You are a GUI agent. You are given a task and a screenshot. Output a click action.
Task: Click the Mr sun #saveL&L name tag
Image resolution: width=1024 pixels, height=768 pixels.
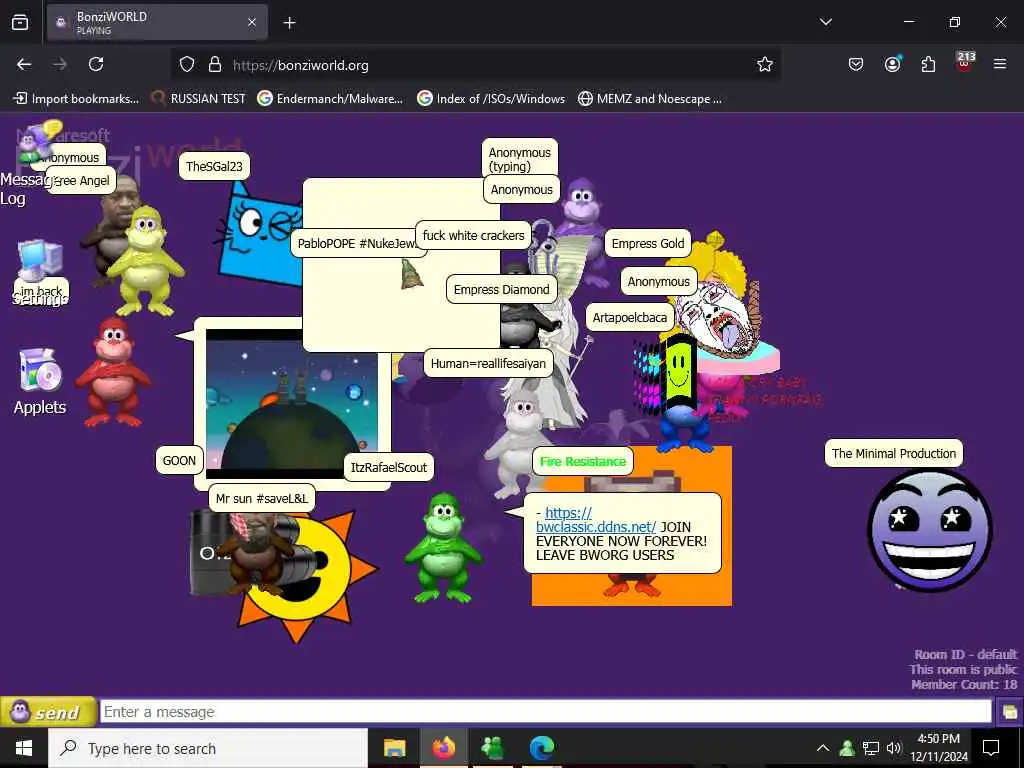(x=261, y=498)
